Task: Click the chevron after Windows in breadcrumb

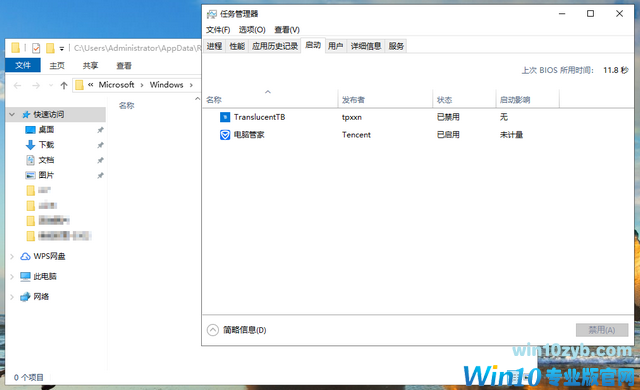Action: pyautogui.click(x=191, y=85)
